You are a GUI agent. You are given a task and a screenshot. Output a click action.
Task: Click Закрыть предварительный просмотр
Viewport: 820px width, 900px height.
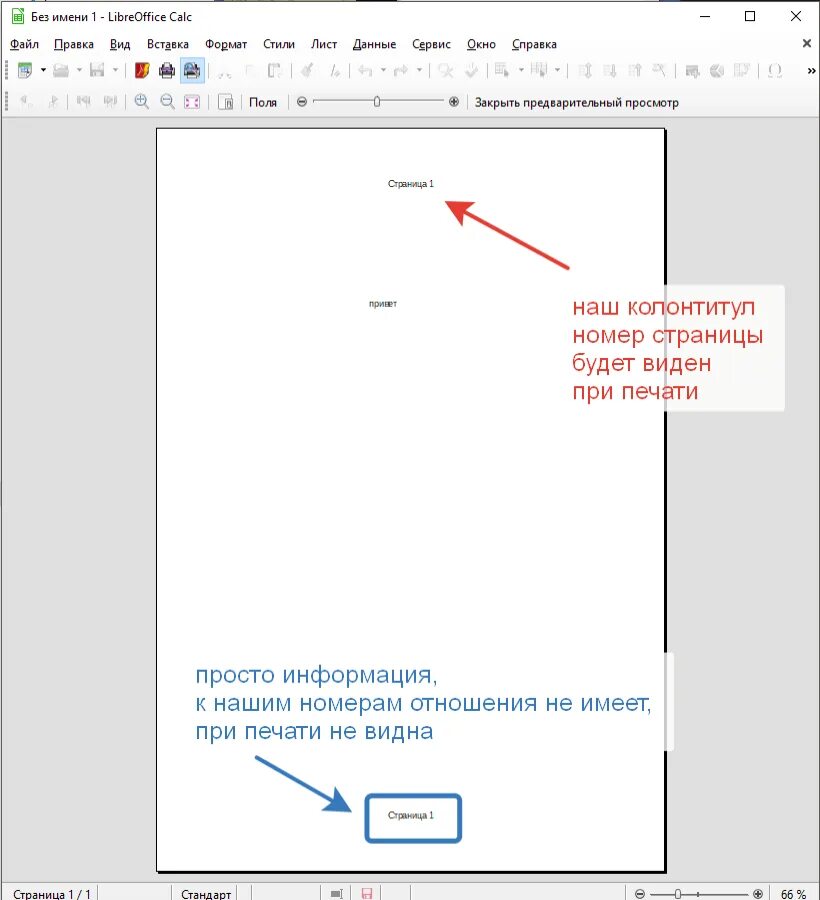(576, 103)
